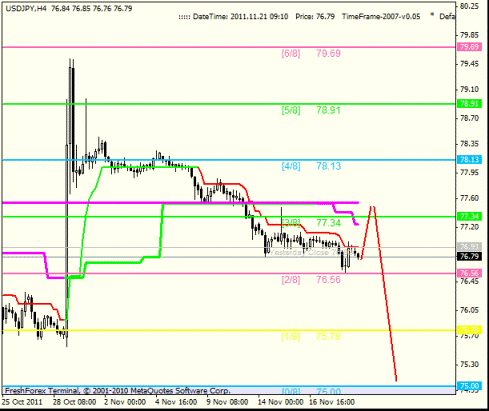Click the 78.70 price axis value
The width and height of the screenshot is (489, 411).
click(x=469, y=118)
